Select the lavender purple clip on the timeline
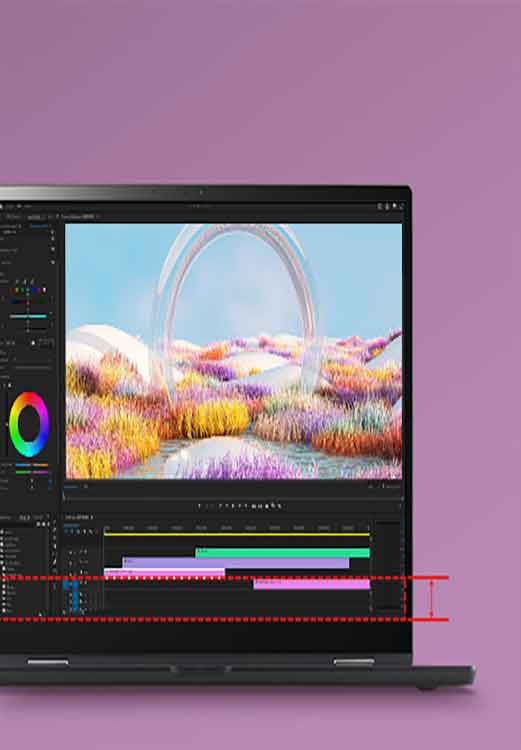 tap(236, 563)
